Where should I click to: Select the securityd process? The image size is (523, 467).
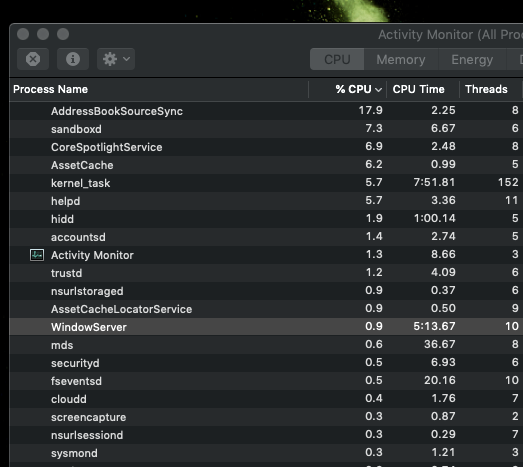coord(266,363)
